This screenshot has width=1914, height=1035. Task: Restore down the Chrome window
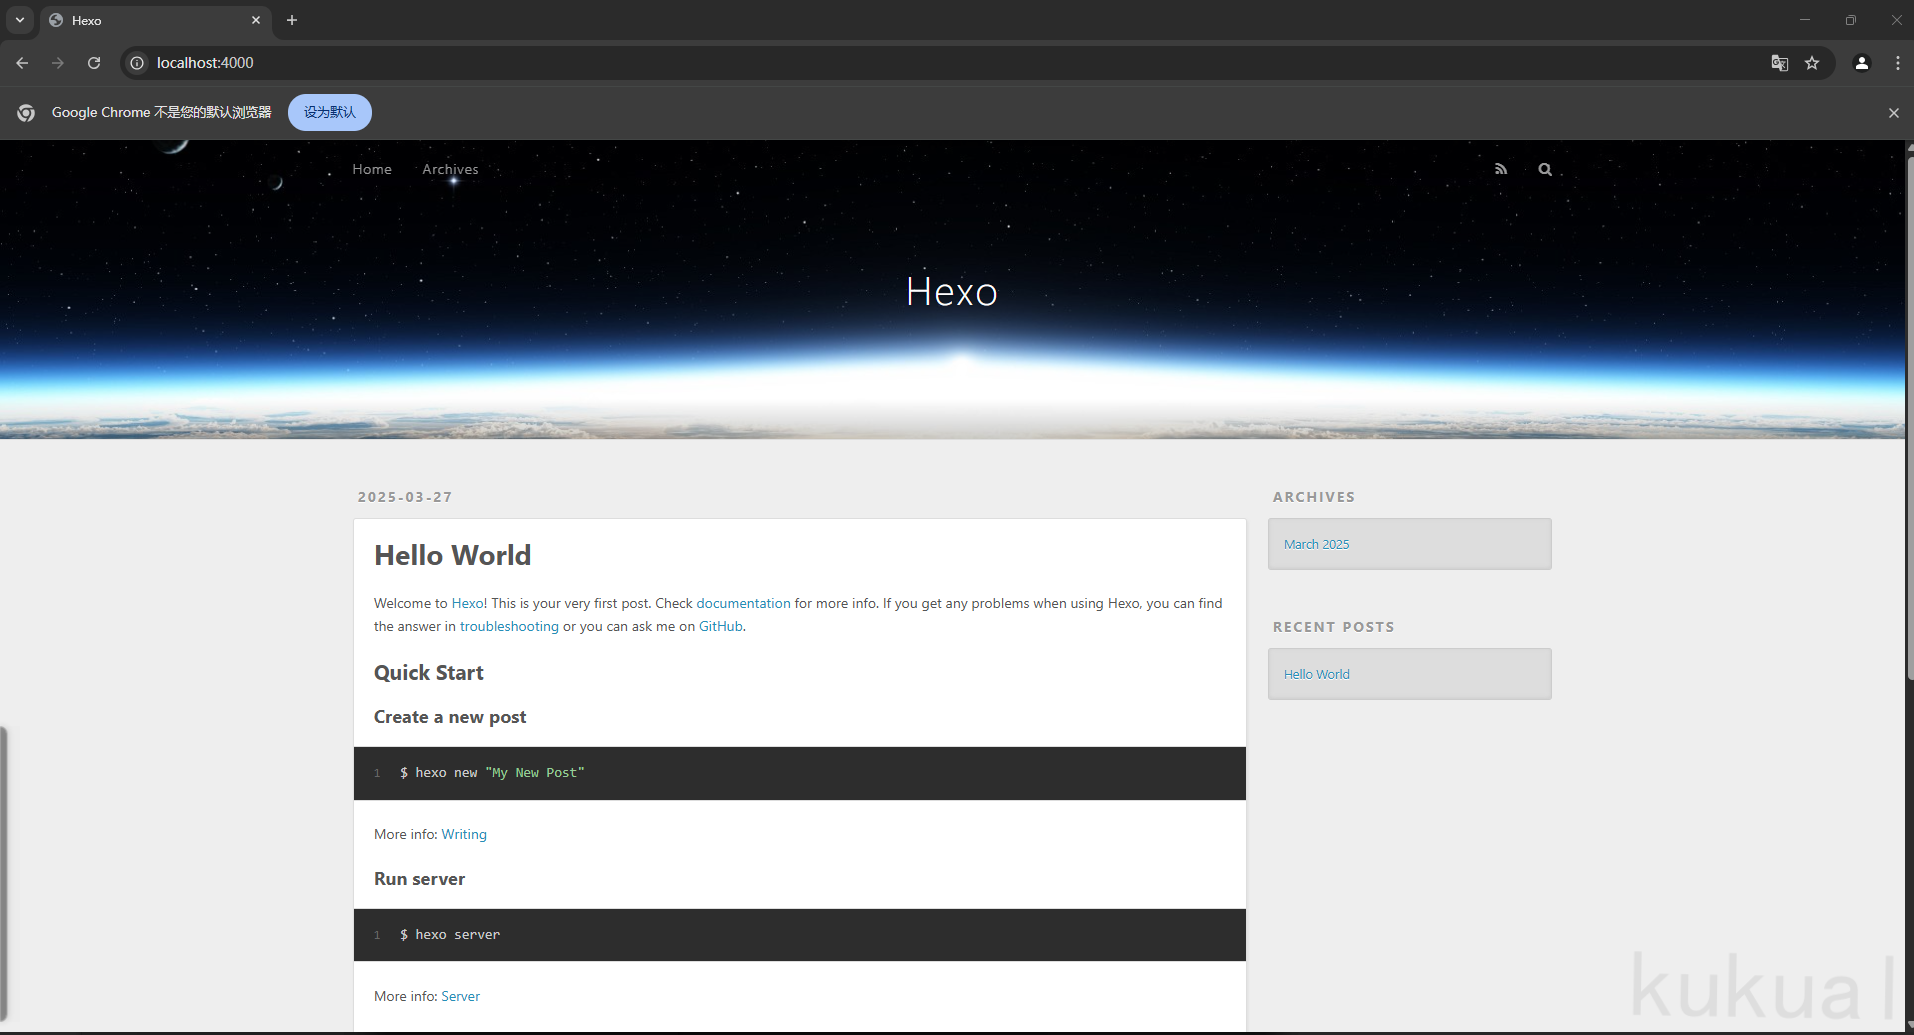tap(1851, 20)
